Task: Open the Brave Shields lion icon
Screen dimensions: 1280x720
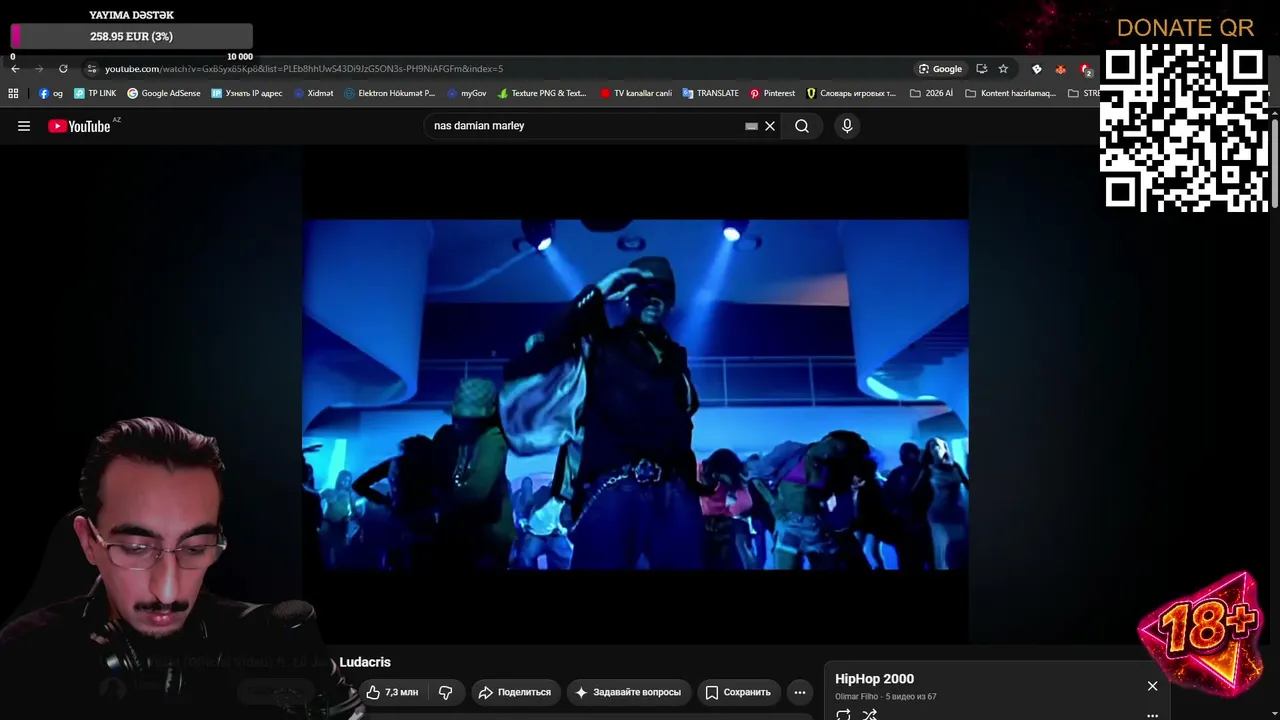Action: 1061,69
